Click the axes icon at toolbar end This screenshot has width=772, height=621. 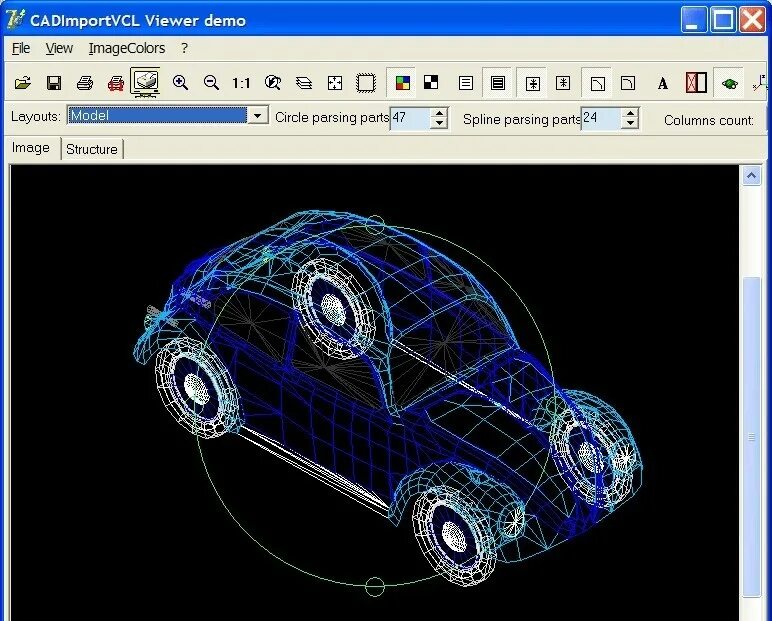coord(761,83)
